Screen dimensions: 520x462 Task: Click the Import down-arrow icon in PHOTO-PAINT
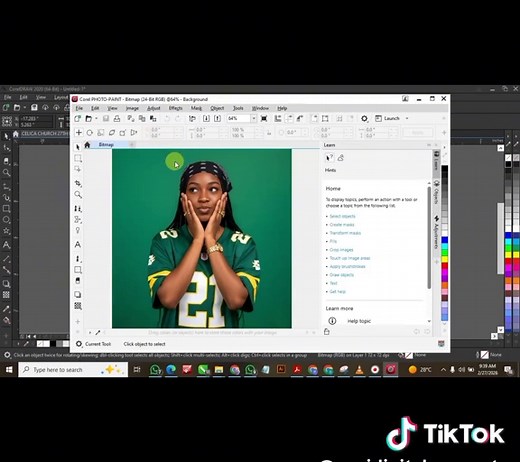click(x=206, y=119)
